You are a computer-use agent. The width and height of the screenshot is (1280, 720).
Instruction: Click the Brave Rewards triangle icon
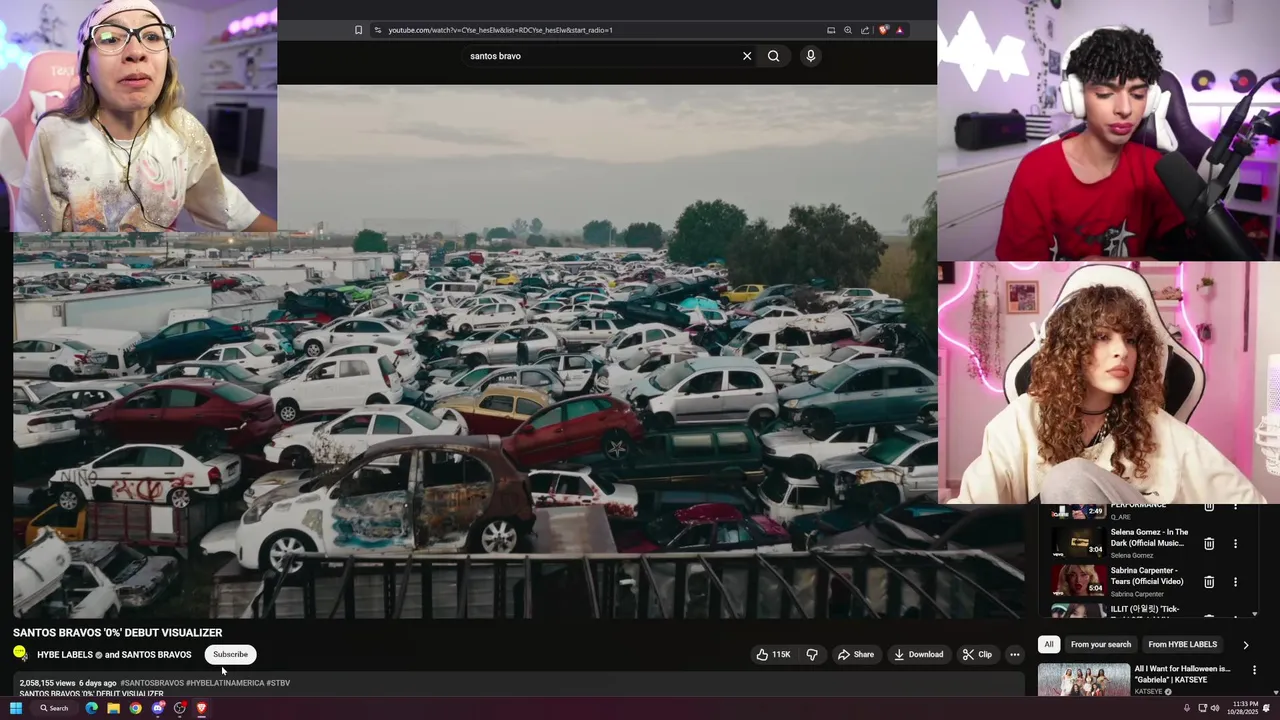point(899,30)
